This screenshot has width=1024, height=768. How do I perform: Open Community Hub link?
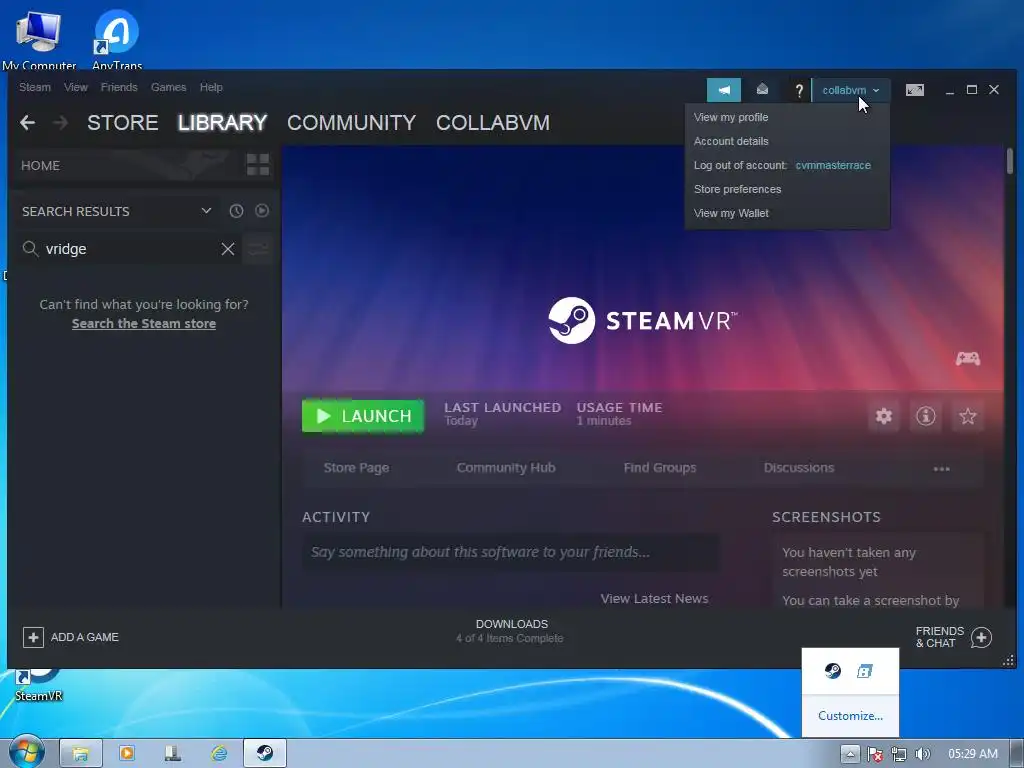pos(506,468)
